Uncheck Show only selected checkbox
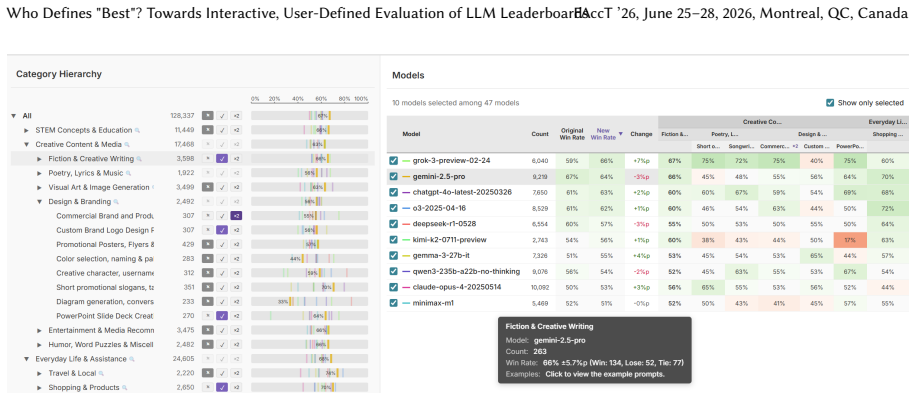This screenshot has height=398, width=915. pos(830,103)
